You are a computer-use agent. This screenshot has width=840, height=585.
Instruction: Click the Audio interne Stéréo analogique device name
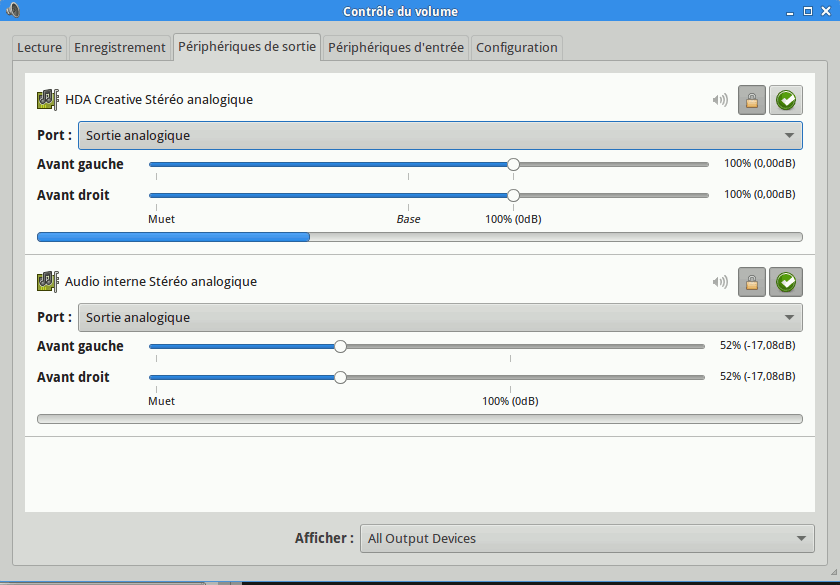161,282
